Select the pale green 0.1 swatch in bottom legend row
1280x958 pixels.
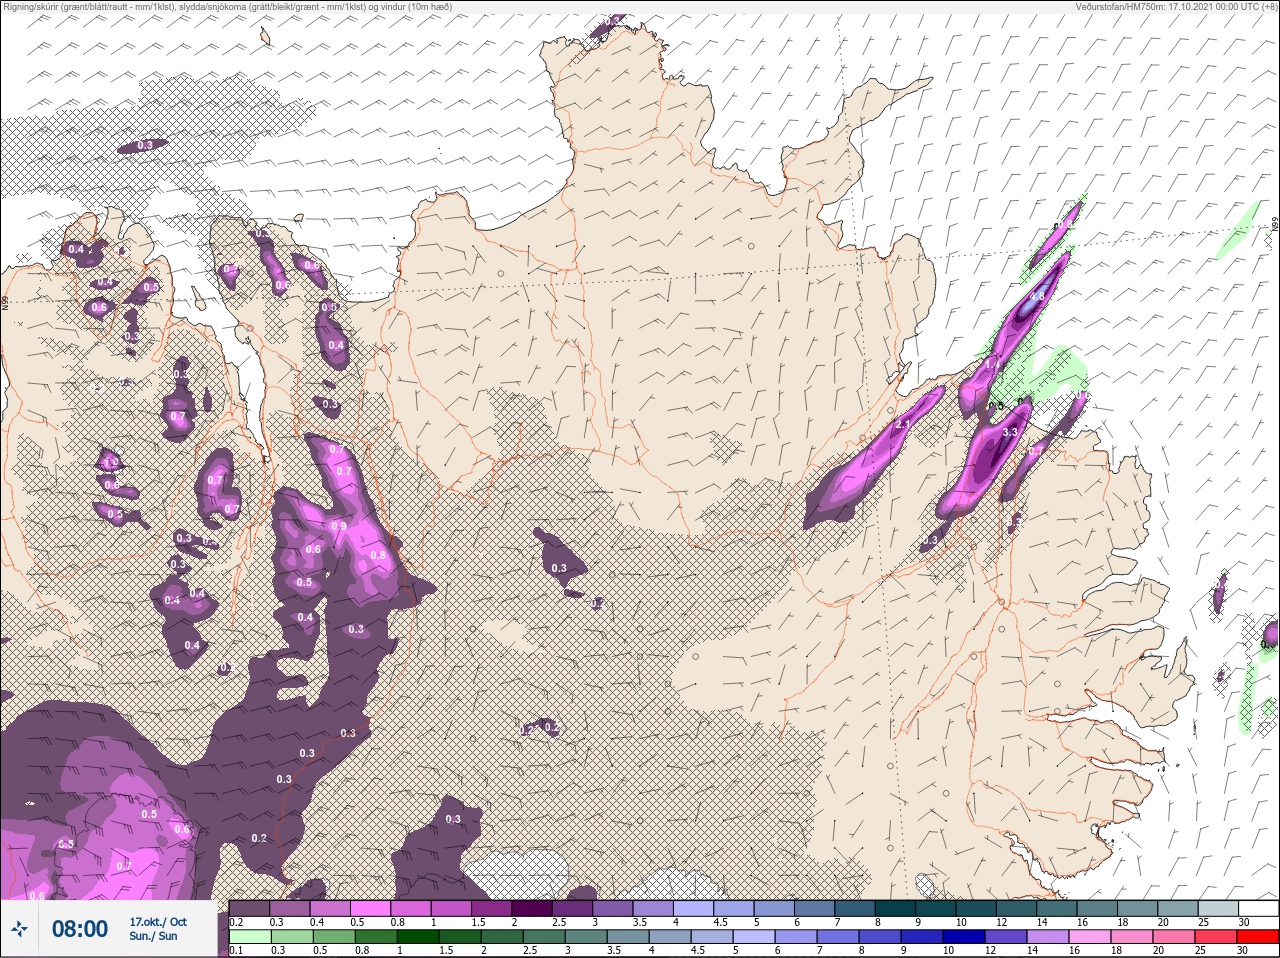point(250,936)
